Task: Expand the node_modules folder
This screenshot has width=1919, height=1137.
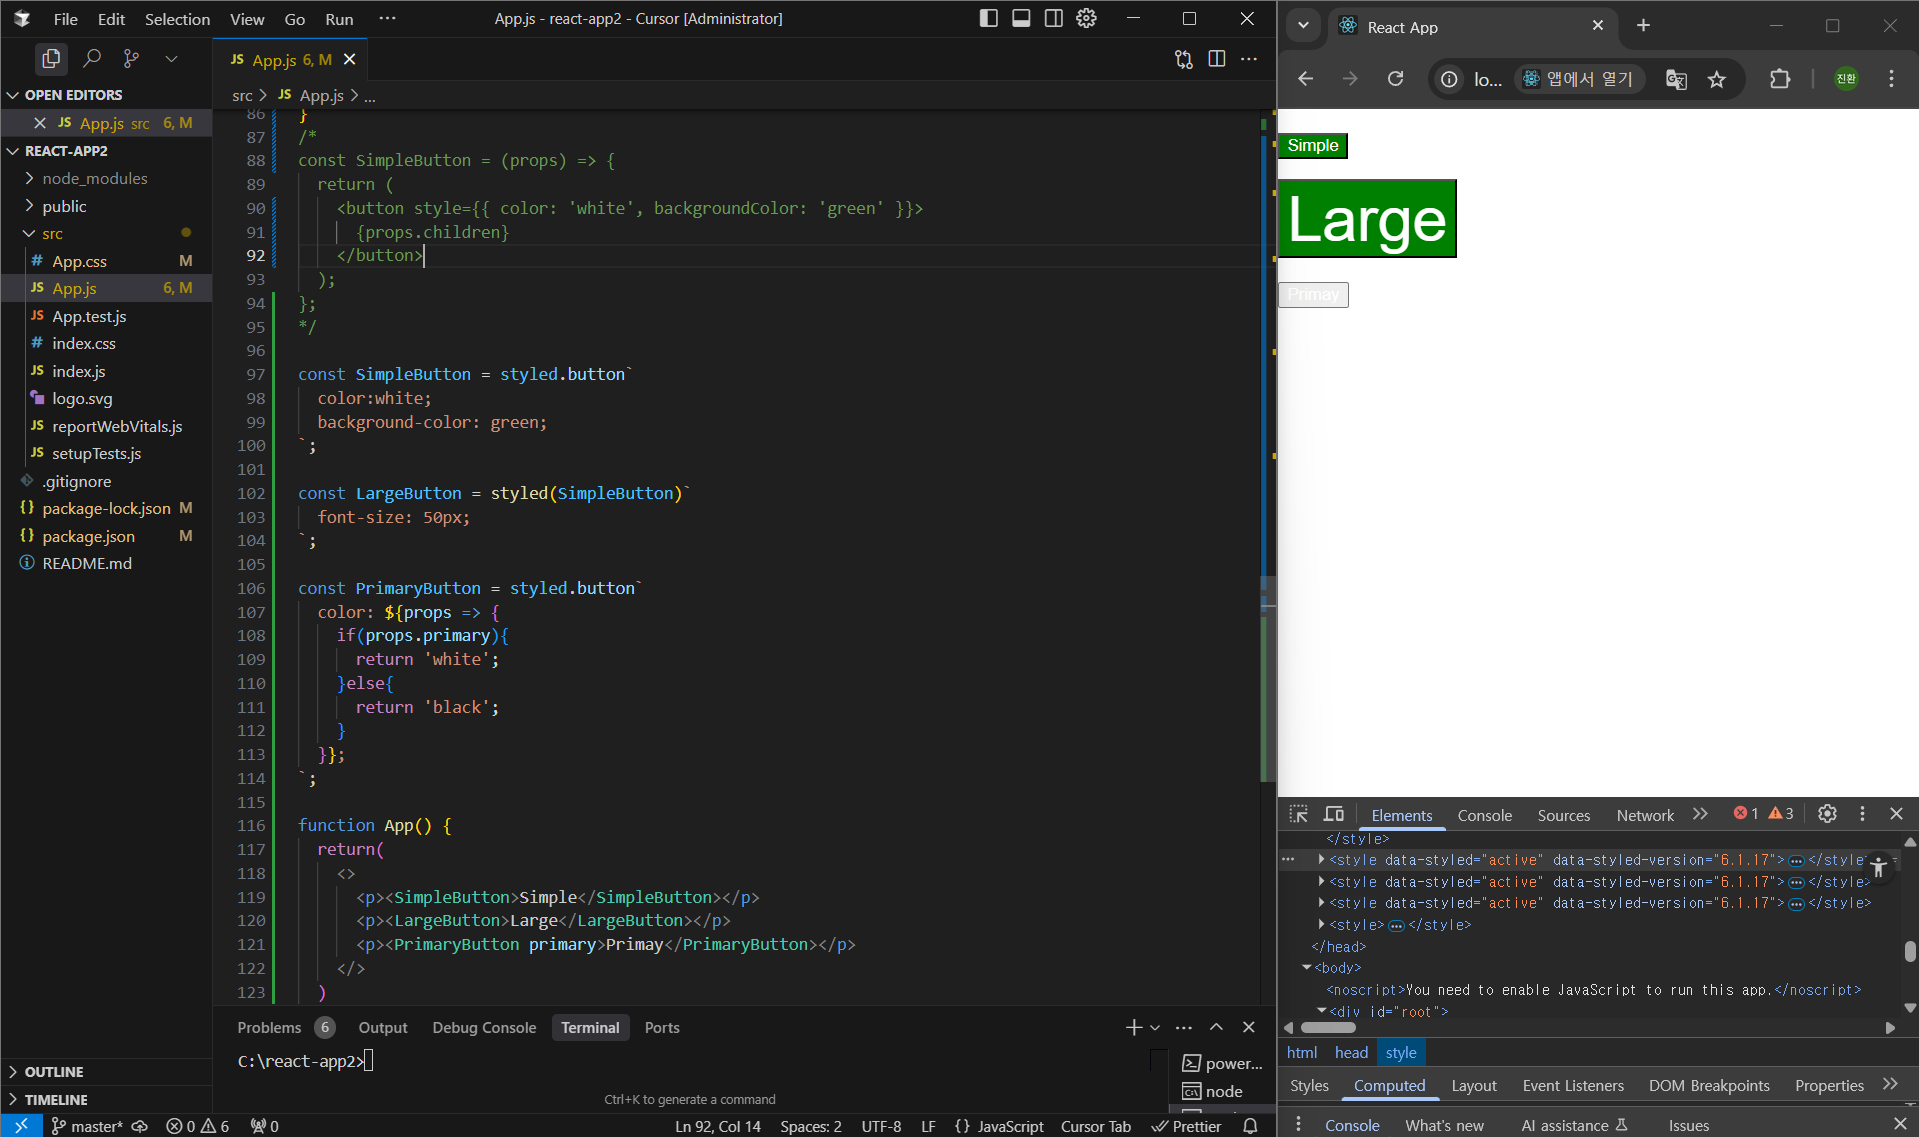Action: pos(95,178)
